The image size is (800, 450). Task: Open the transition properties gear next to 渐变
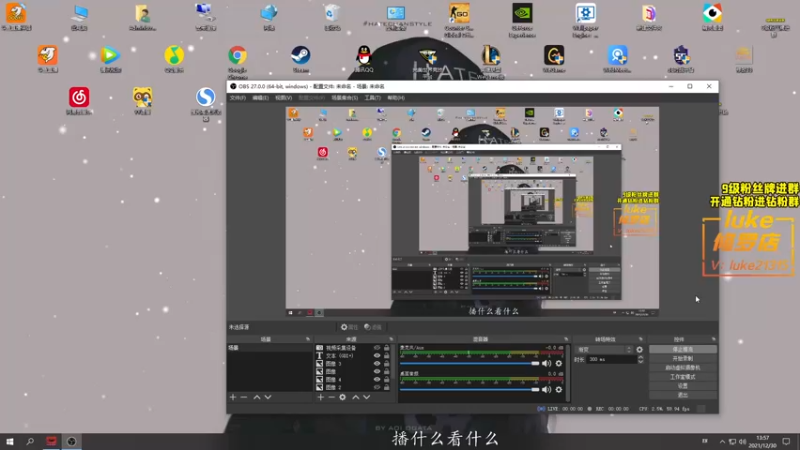639,350
